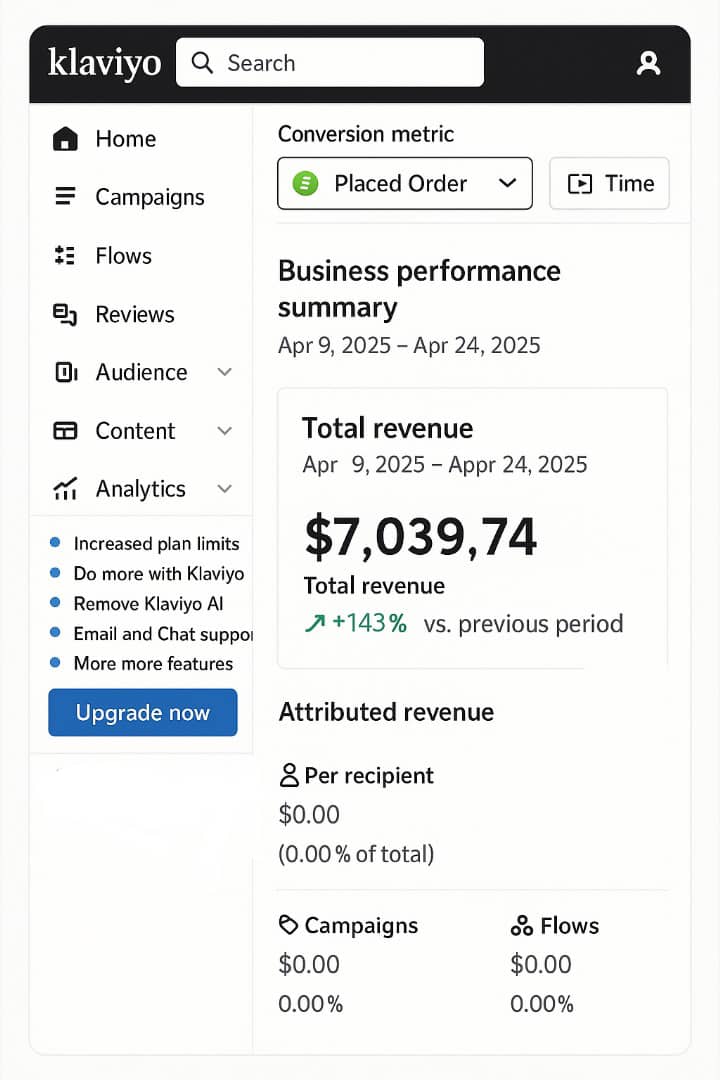Expand the Analytics chevron
Image resolution: width=720 pixels, height=1080 pixels.
(225, 488)
